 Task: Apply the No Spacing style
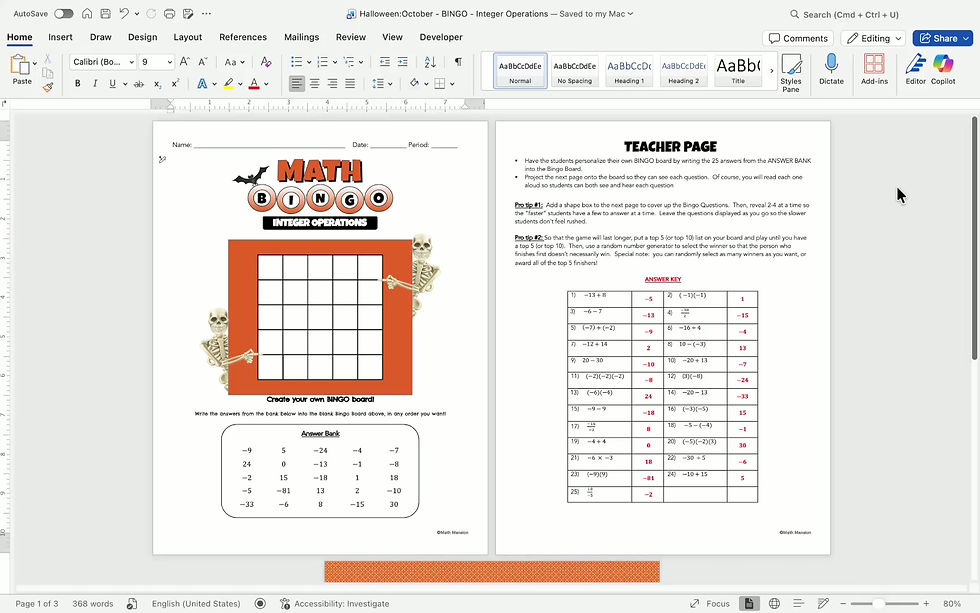click(574, 71)
